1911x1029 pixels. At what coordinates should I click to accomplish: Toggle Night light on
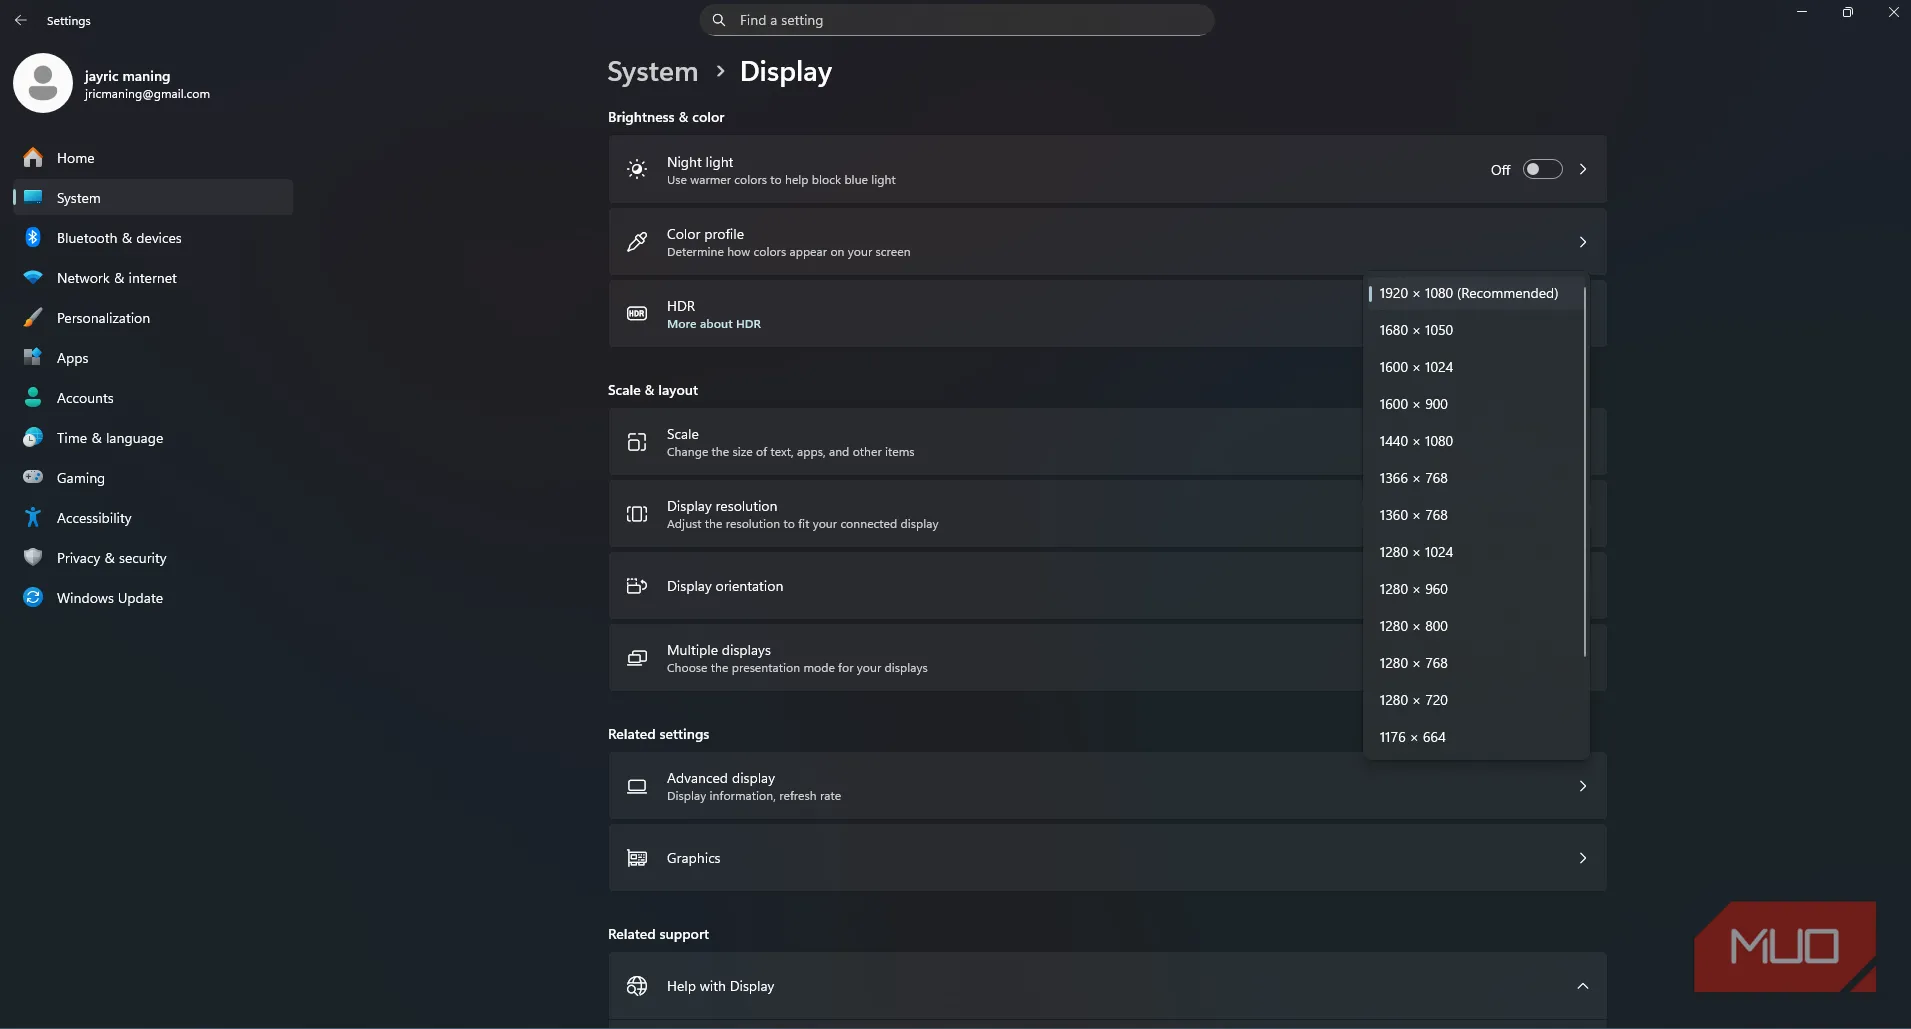pos(1542,169)
